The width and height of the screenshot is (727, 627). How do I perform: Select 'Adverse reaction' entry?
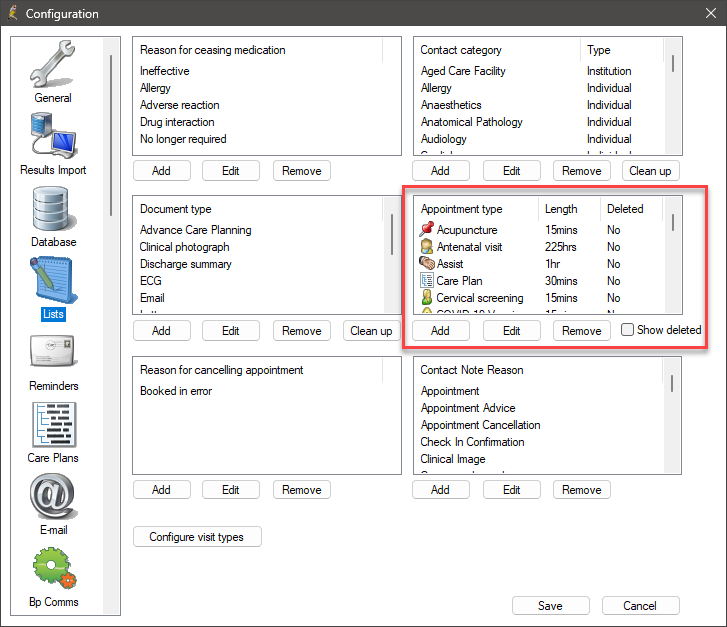click(179, 105)
